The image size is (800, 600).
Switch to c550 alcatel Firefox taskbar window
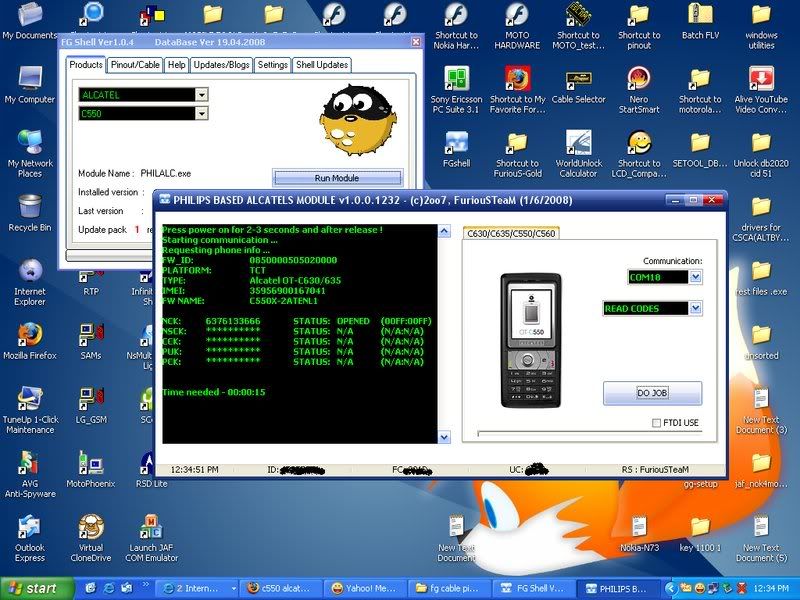pos(282,588)
